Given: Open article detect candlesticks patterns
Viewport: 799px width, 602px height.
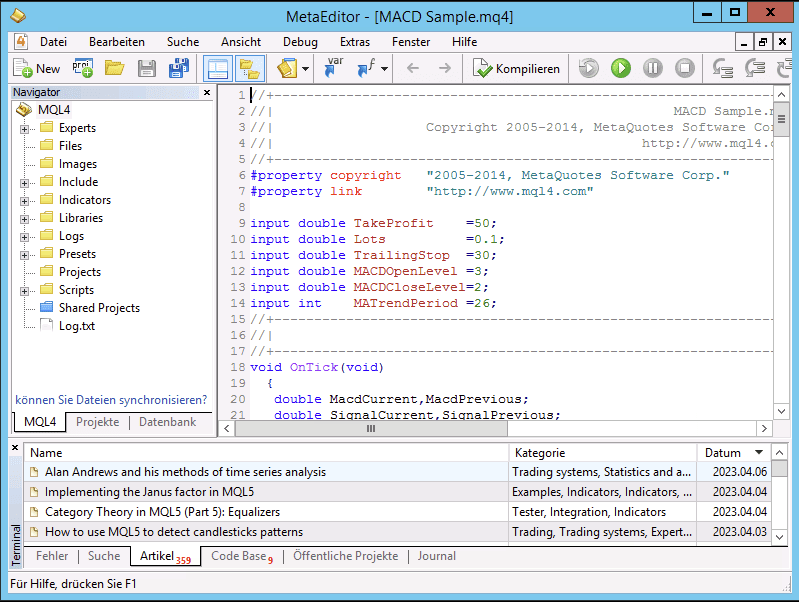Looking at the screenshot, I should 174,532.
